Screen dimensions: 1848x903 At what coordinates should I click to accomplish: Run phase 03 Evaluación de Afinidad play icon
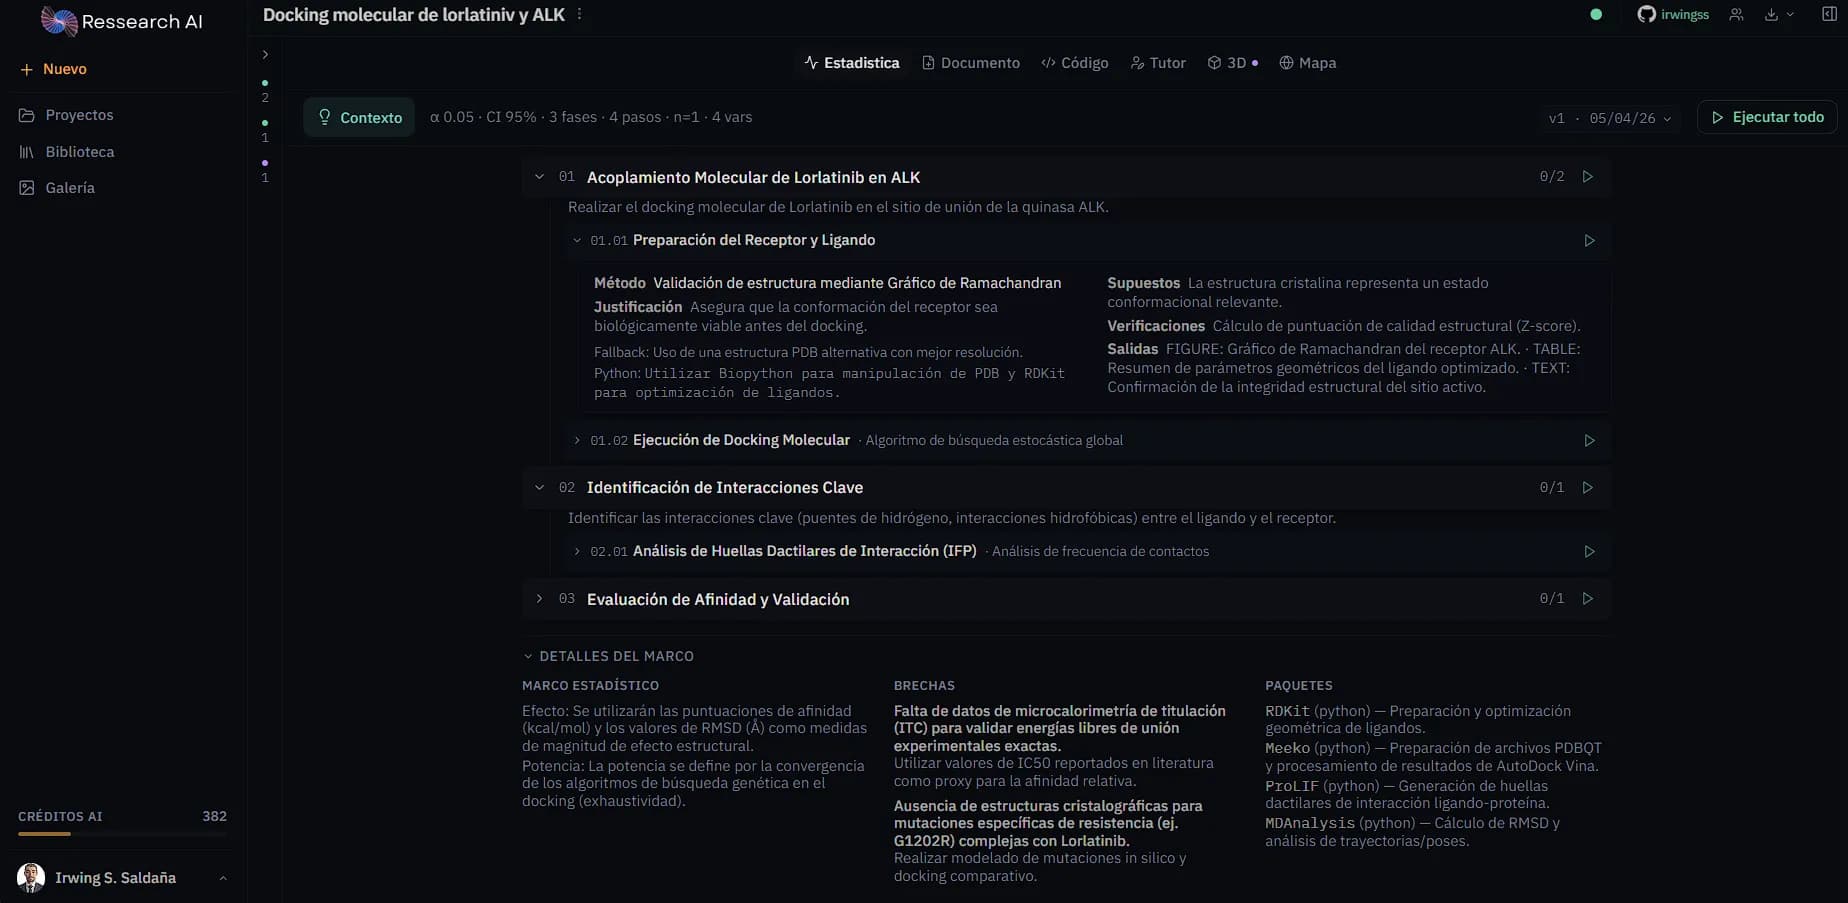[1587, 599]
